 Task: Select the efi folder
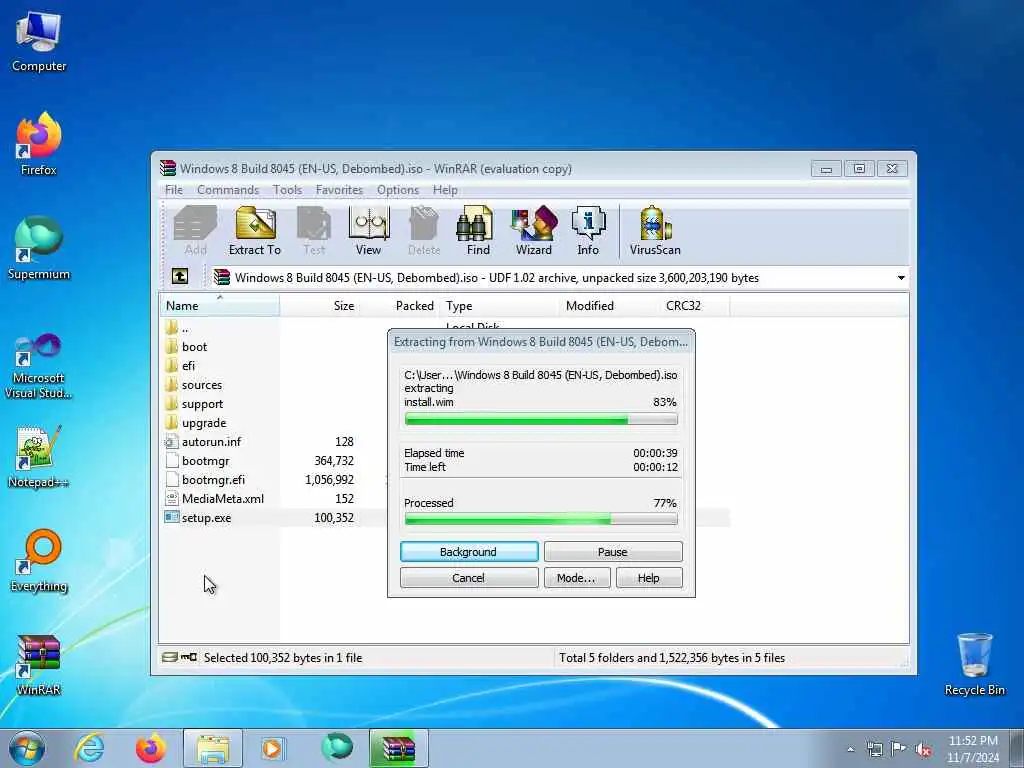[188, 366]
